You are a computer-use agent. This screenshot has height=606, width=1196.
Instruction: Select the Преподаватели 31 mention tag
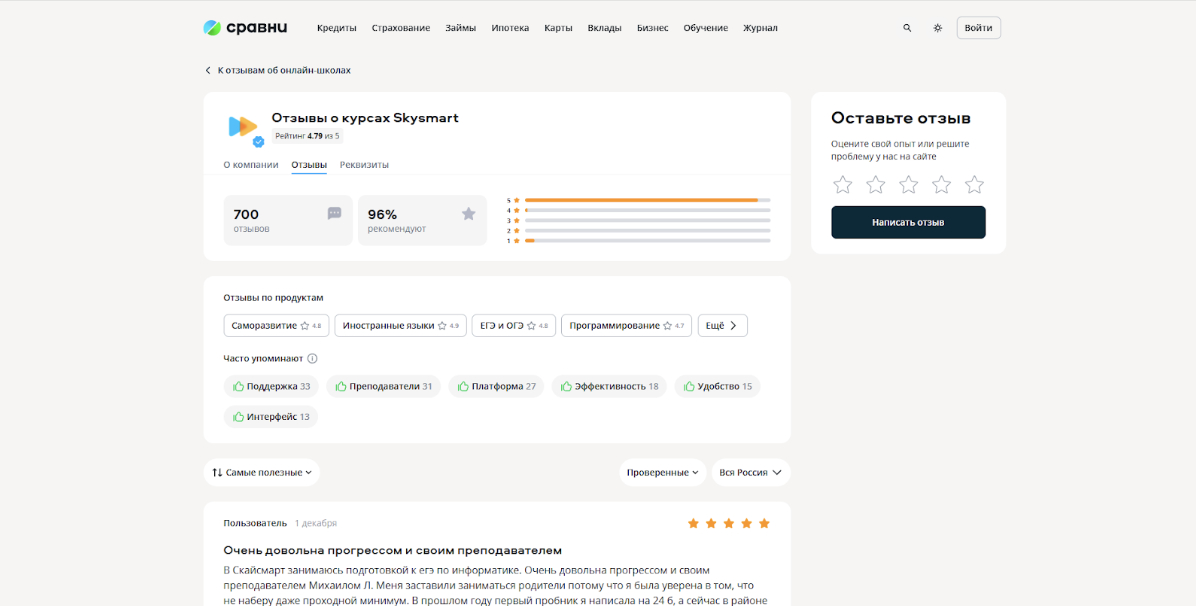[384, 386]
